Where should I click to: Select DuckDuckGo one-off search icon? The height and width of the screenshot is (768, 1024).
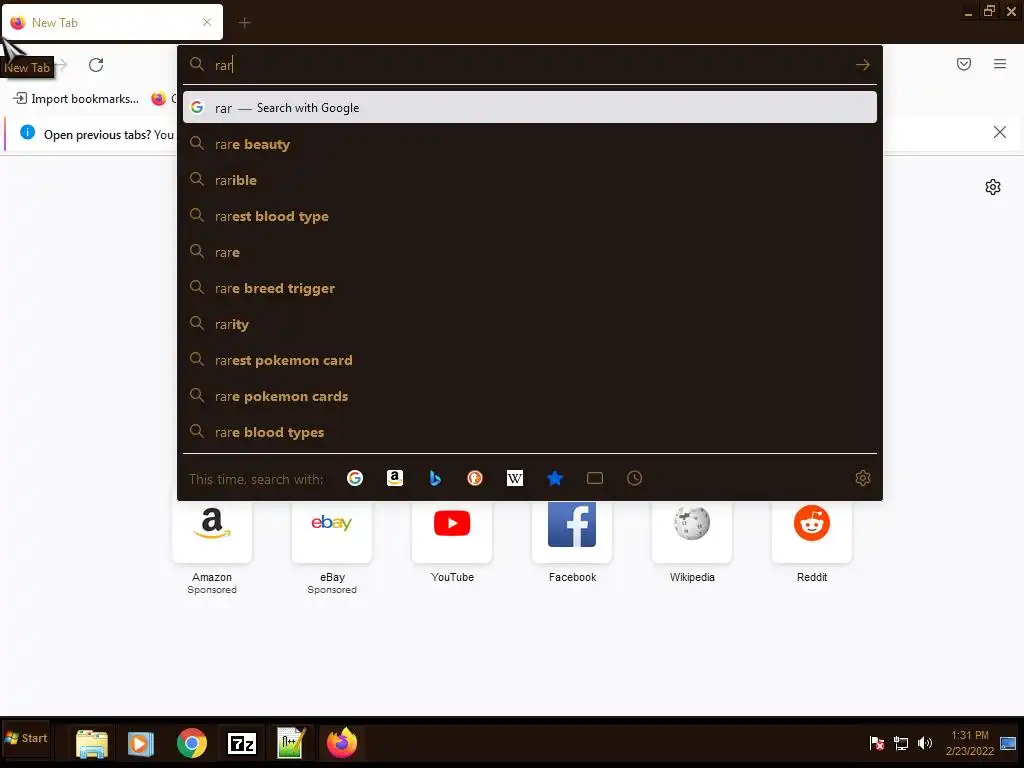475,478
